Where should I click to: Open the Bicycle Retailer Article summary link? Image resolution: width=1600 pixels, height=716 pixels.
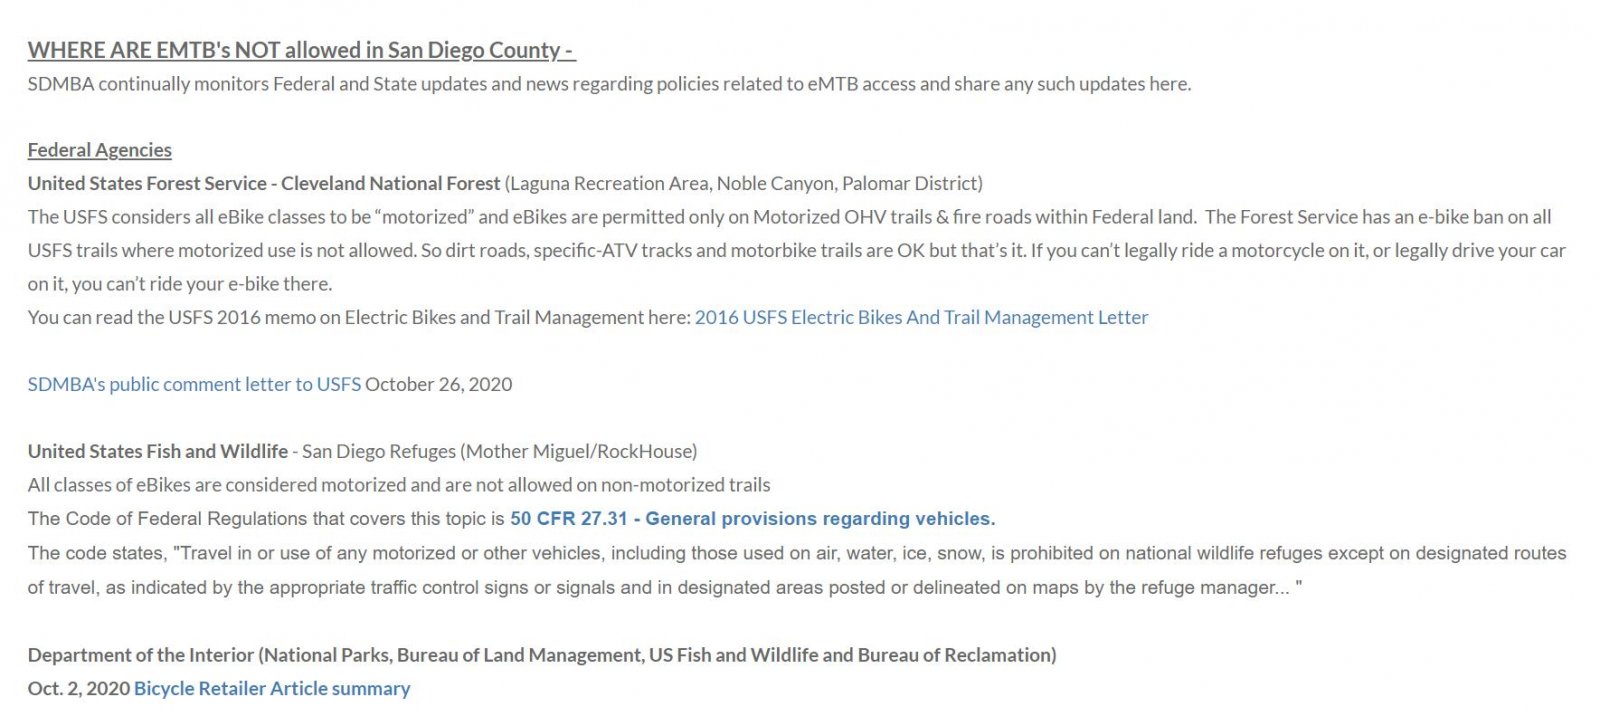272,688
